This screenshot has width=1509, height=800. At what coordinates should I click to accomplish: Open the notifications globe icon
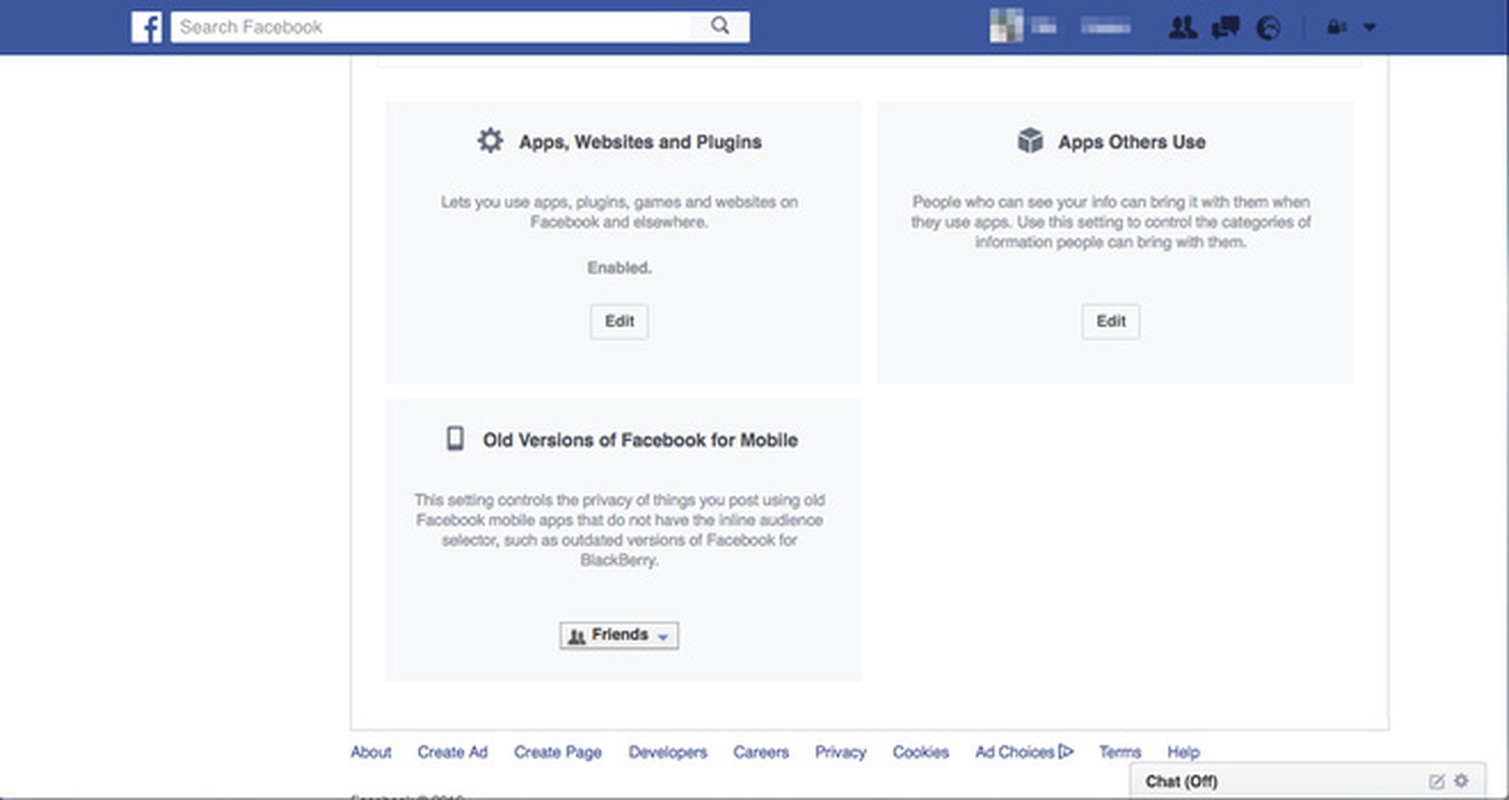[x=1268, y=28]
